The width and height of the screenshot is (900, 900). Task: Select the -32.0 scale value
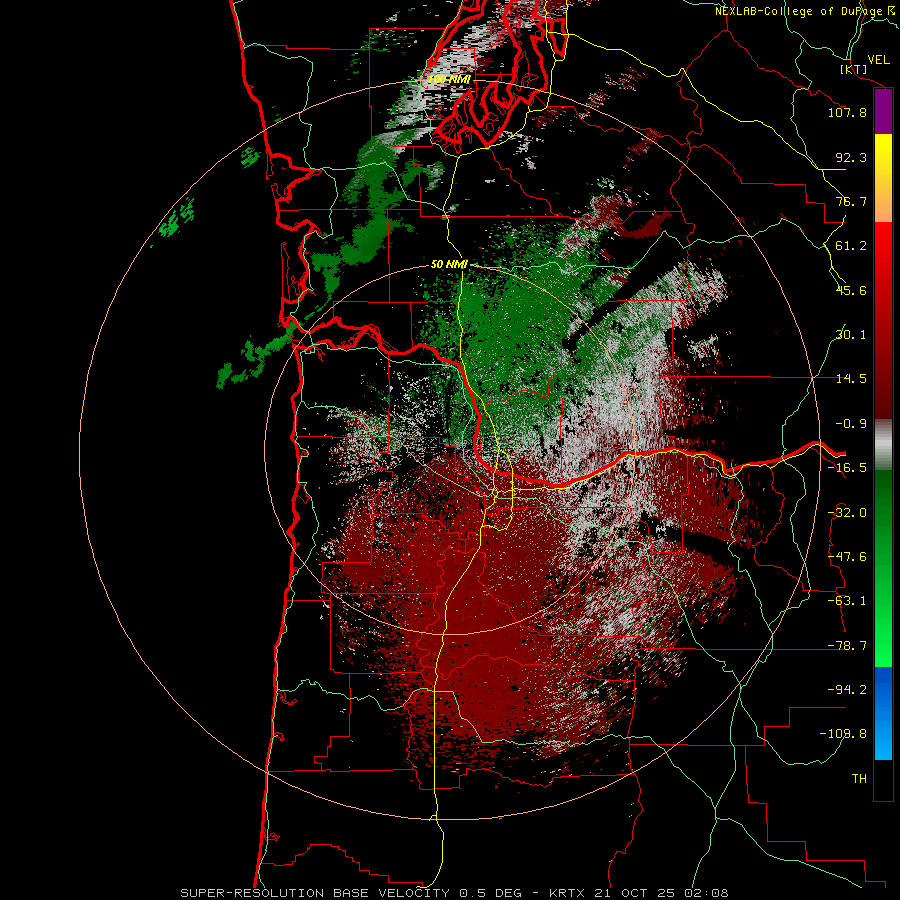tap(847, 513)
